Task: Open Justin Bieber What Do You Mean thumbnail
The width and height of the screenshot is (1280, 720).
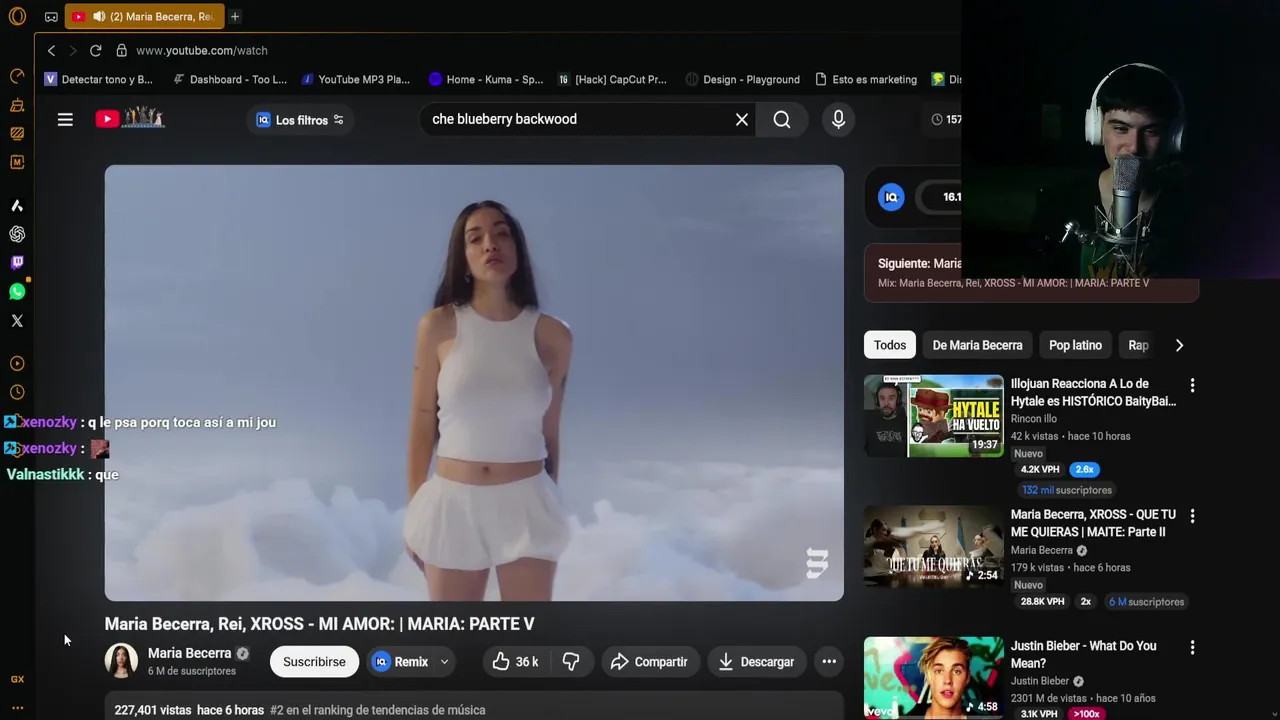Action: [x=934, y=678]
